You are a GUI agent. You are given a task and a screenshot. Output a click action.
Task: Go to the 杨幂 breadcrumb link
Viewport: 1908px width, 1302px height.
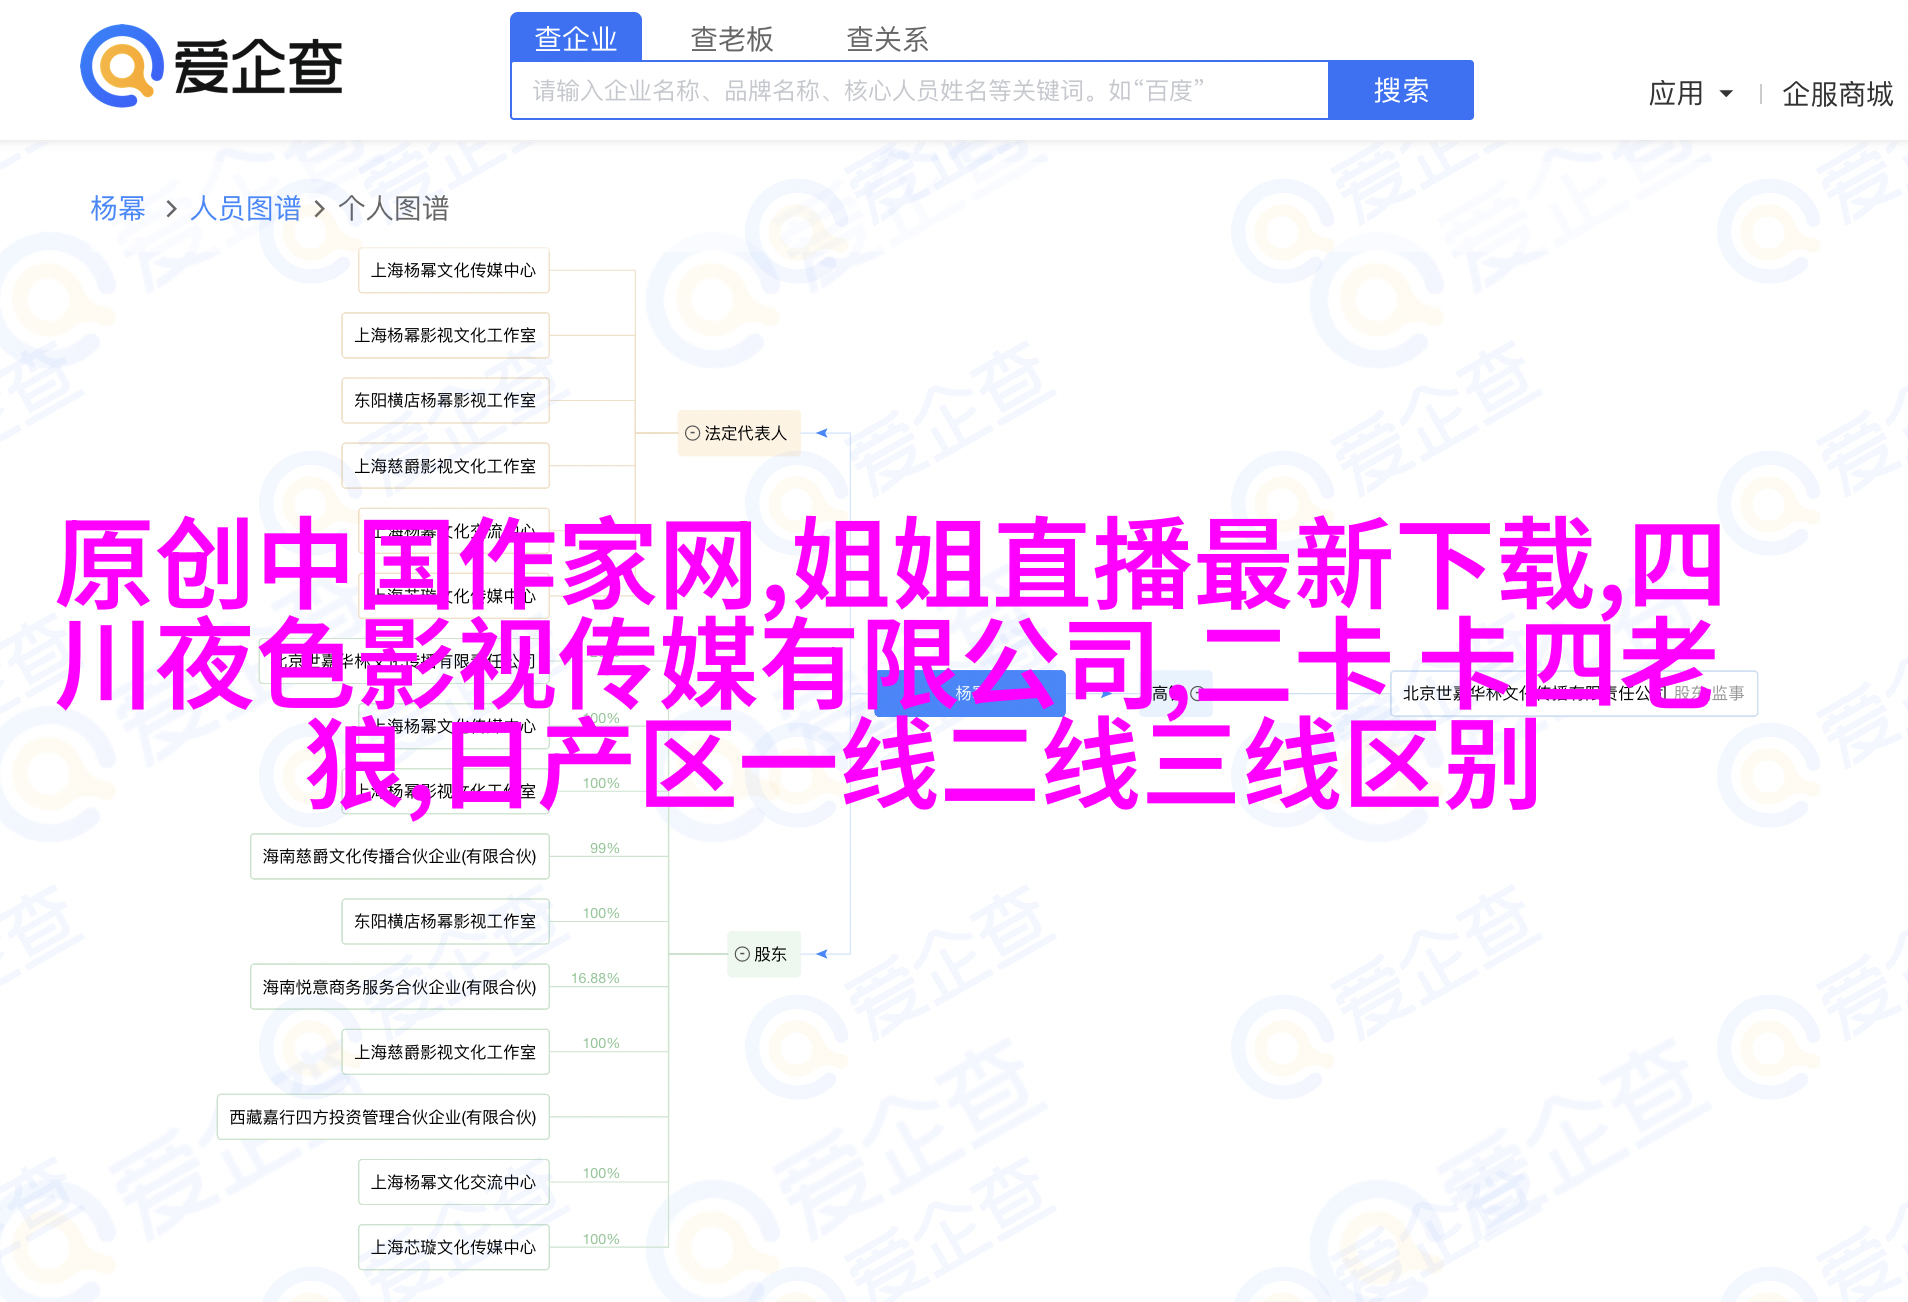pos(118,208)
